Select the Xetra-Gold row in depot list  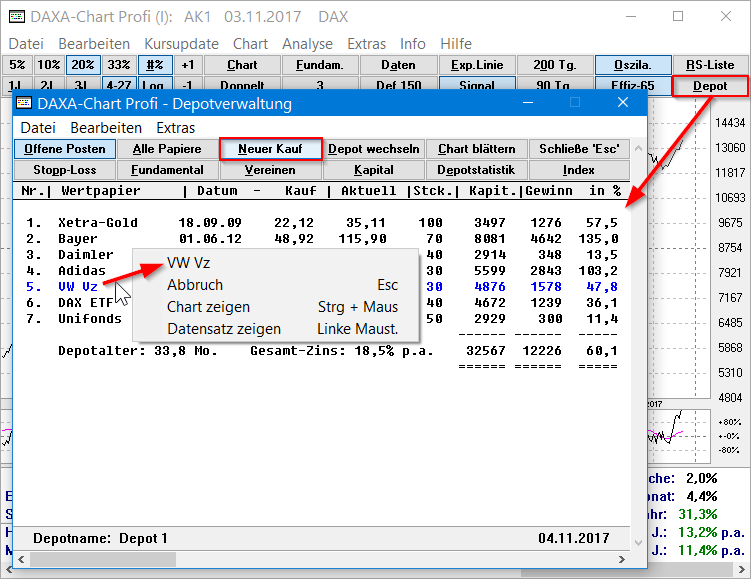click(98, 222)
